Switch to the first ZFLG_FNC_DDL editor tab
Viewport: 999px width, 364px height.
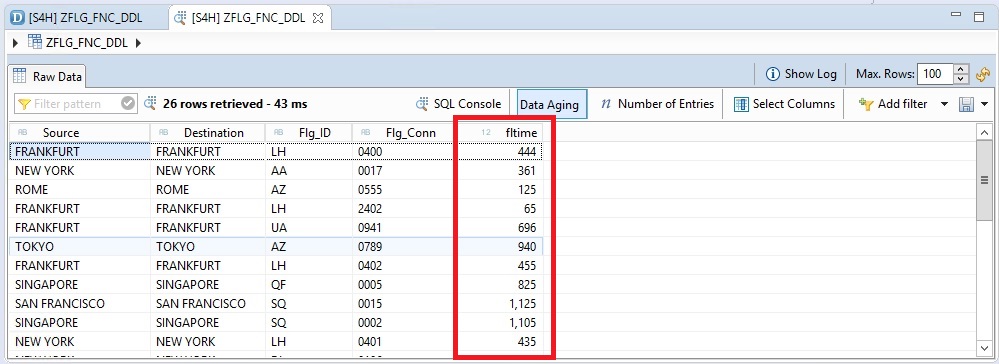pos(78,18)
